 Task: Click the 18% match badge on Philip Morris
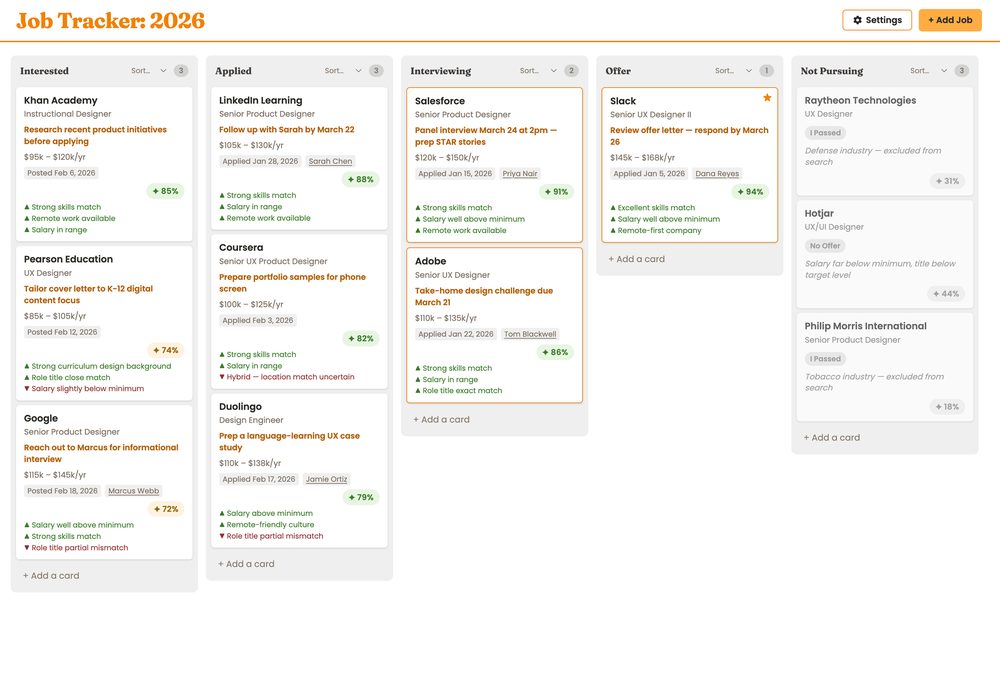point(947,407)
